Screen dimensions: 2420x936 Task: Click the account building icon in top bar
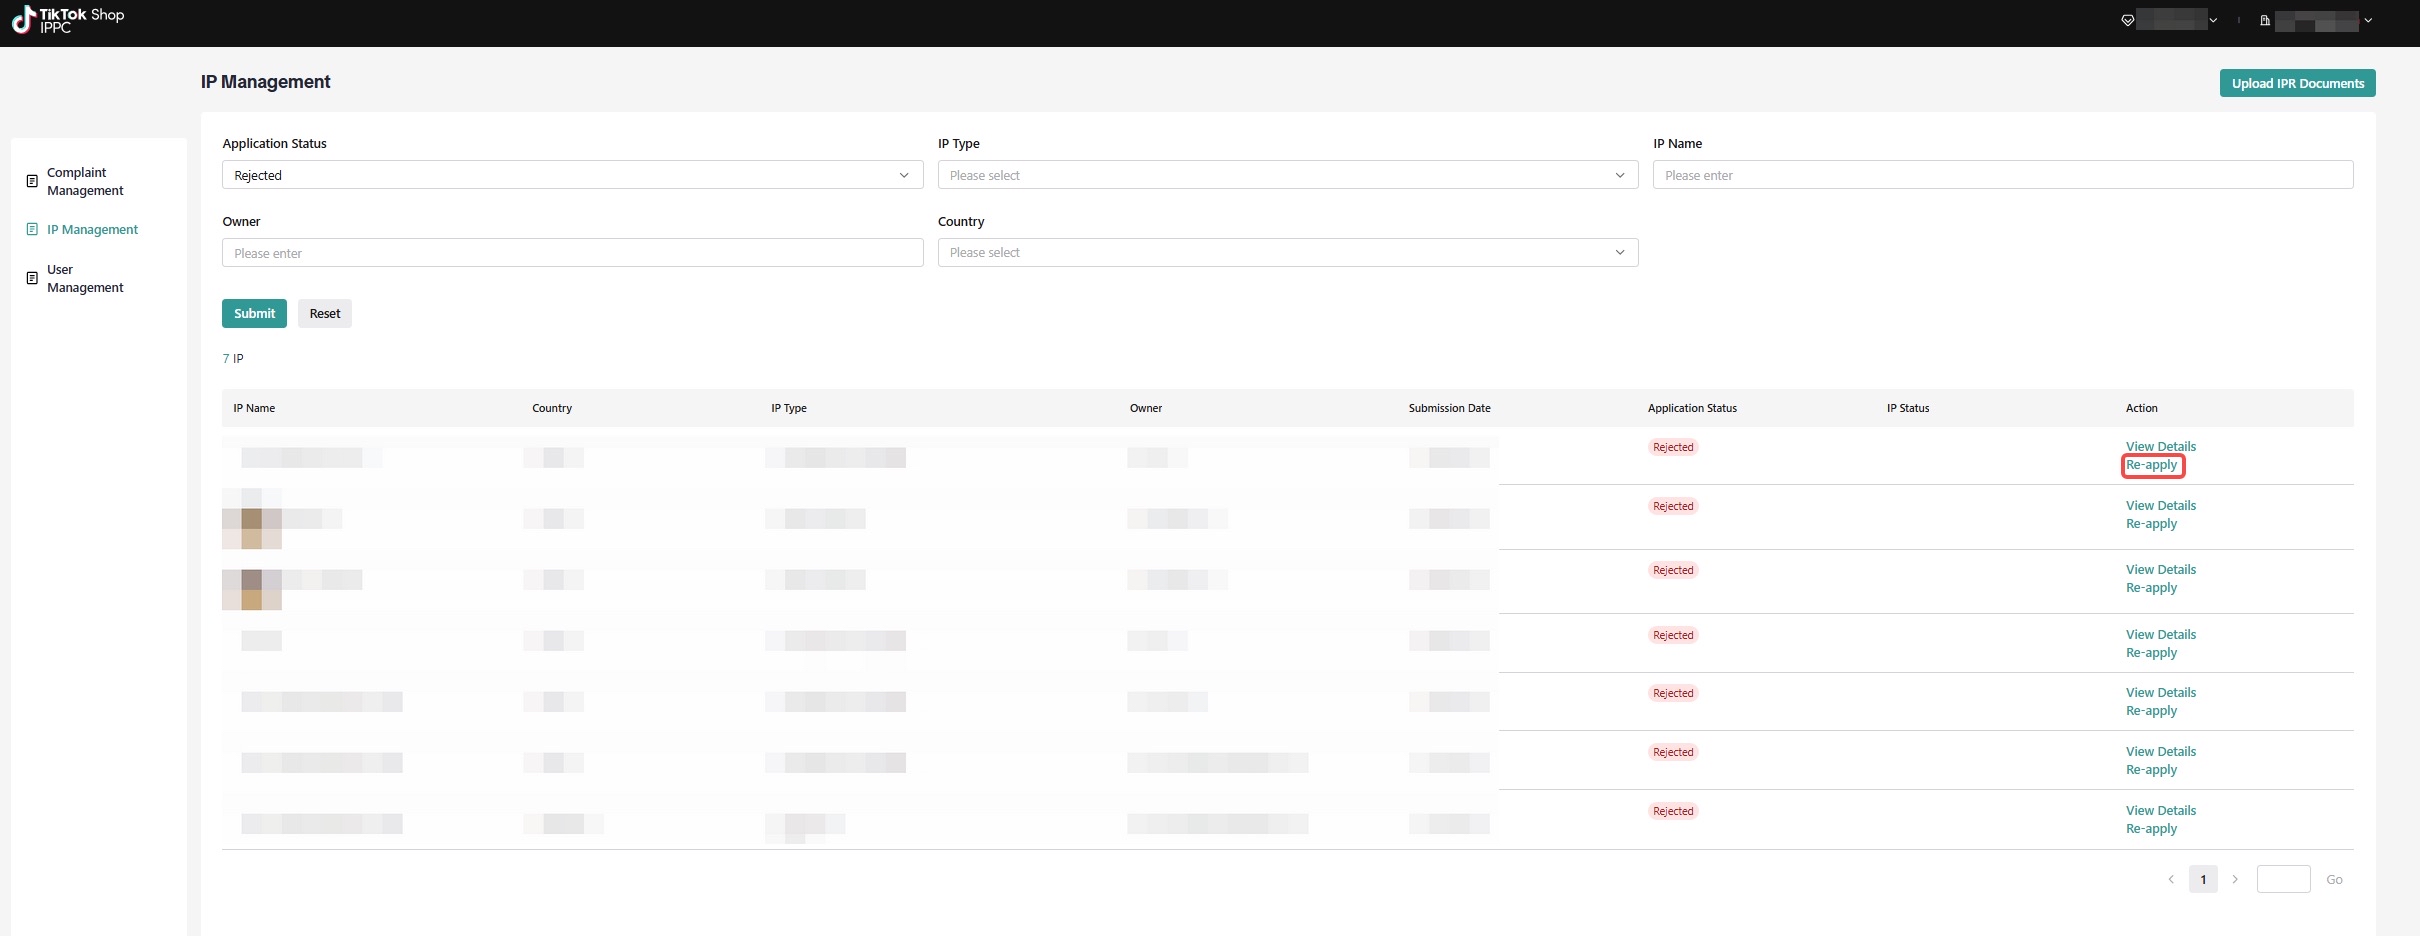[x=2264, y=20]
